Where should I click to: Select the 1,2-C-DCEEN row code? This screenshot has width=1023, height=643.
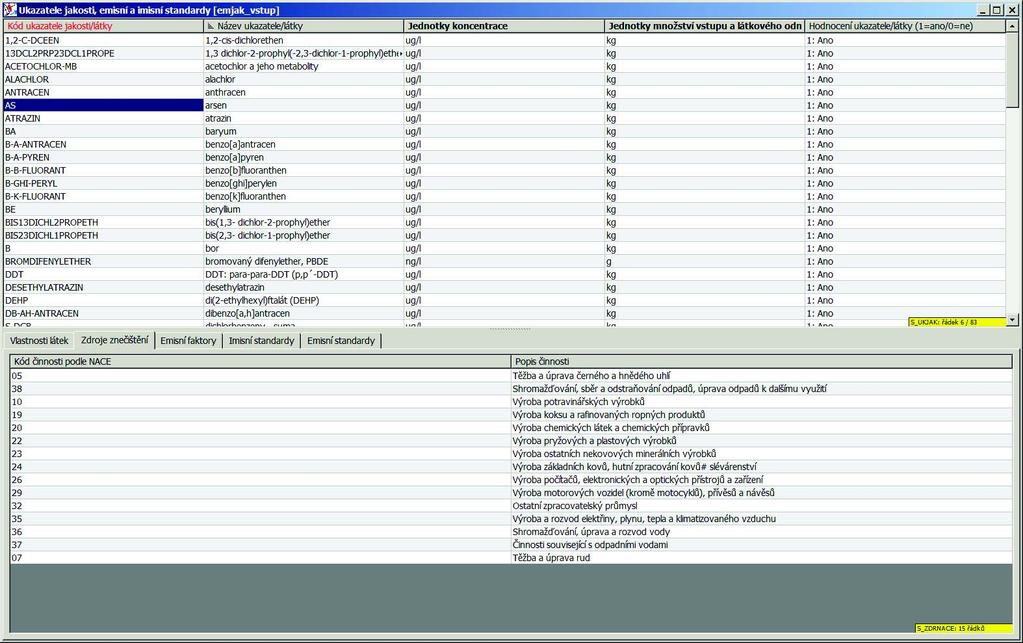[103, 40]
